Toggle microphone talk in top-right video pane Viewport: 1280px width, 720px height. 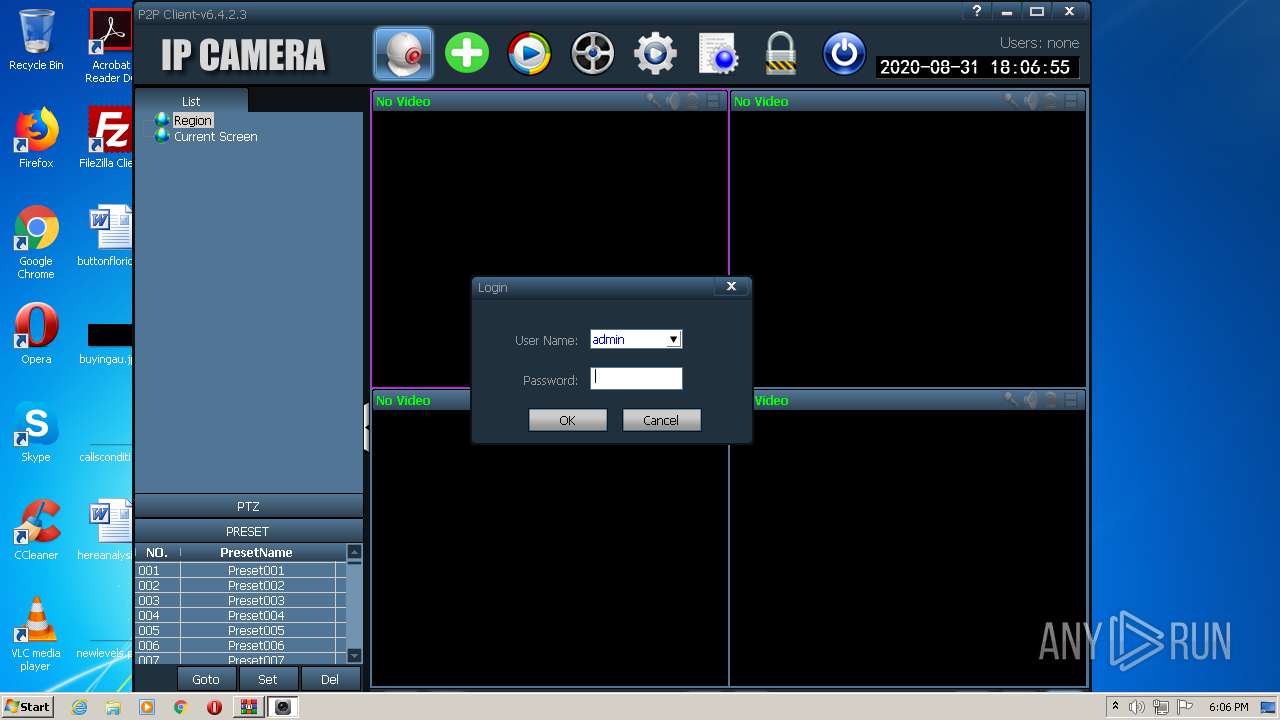coord(1011,100)
